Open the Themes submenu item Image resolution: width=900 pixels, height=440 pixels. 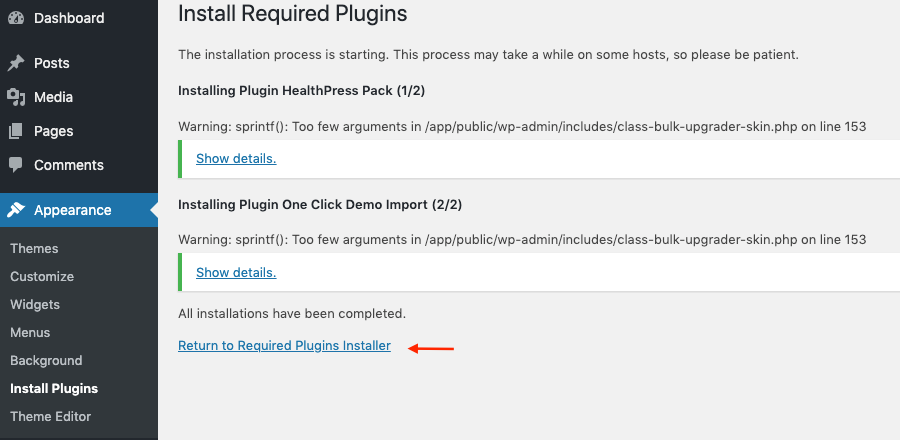(34, 248)
